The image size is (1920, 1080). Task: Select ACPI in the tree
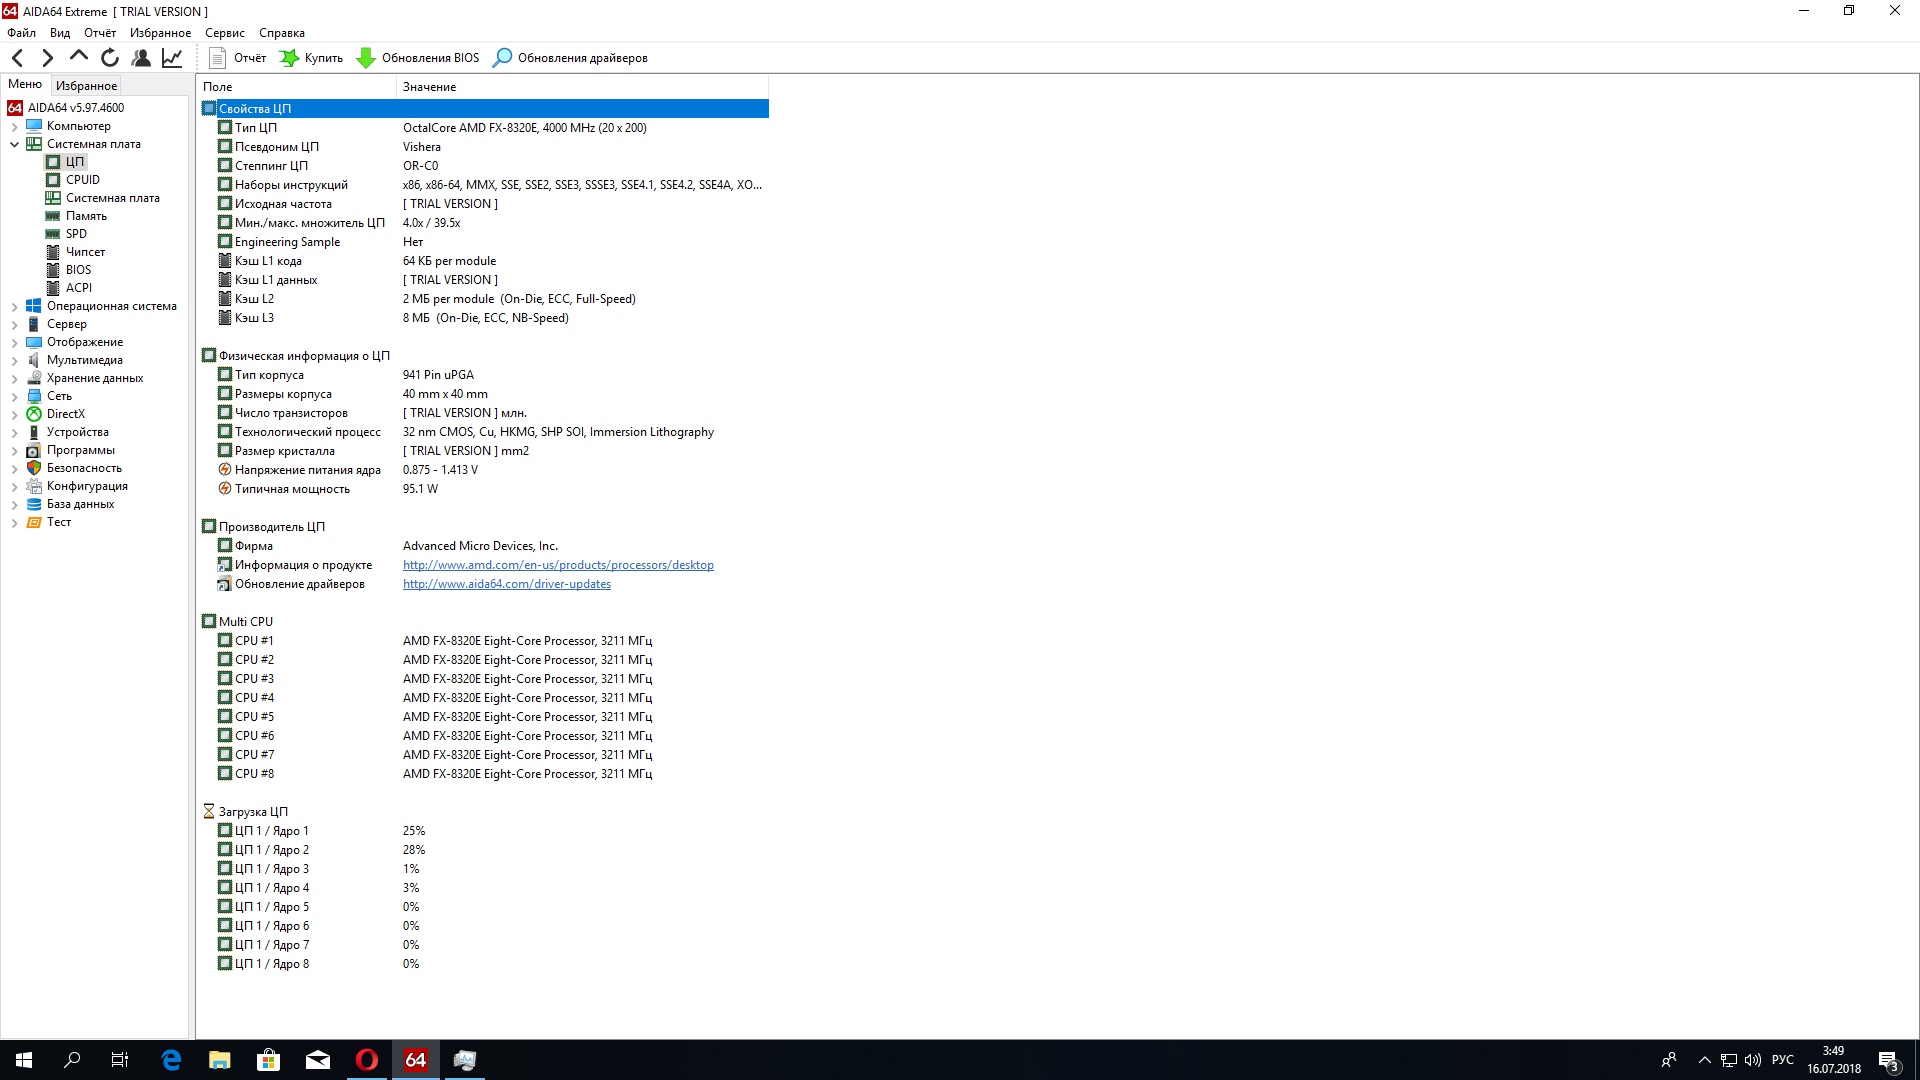pyautogui.click(x=78, y=288)
